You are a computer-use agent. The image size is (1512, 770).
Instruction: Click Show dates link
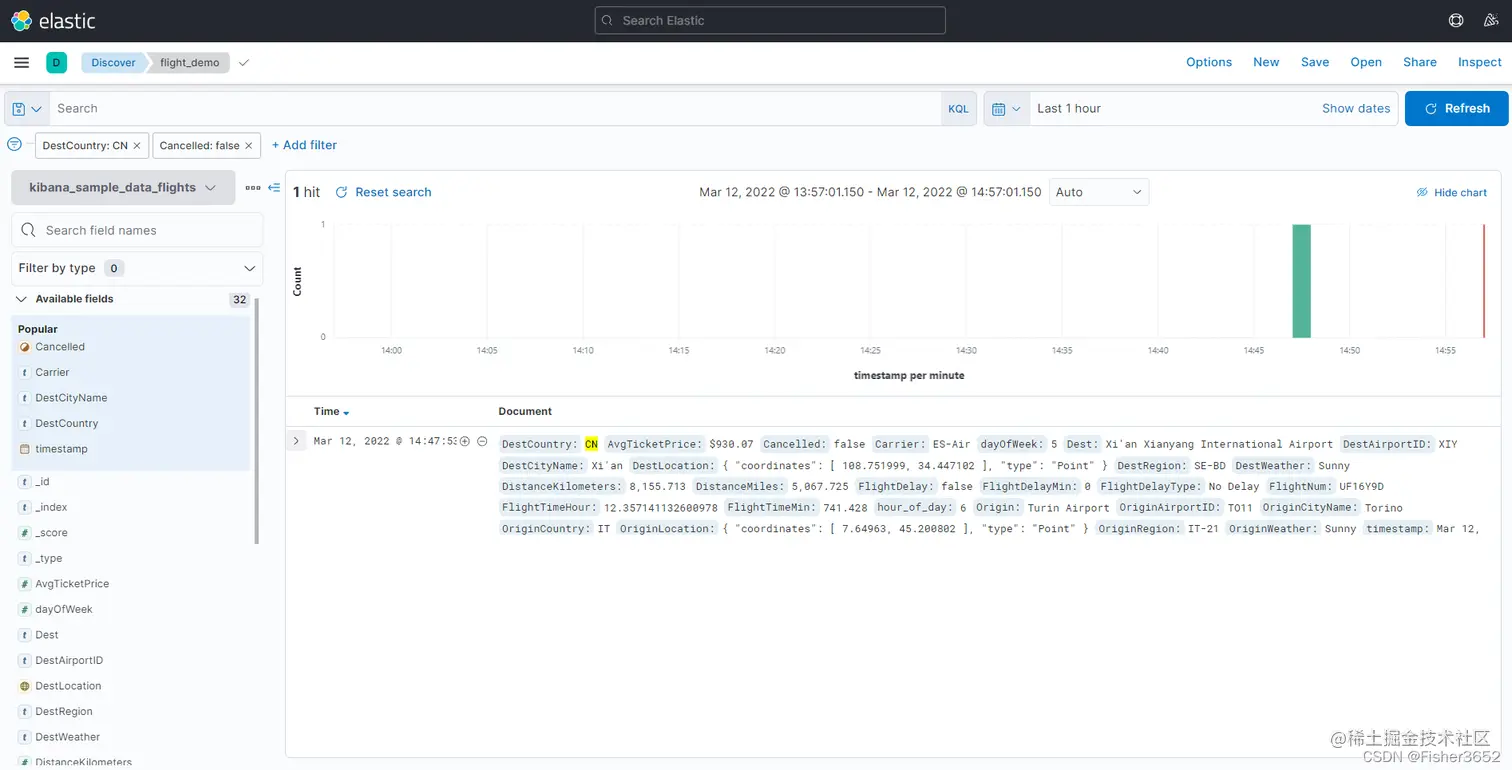(1356, 108)
